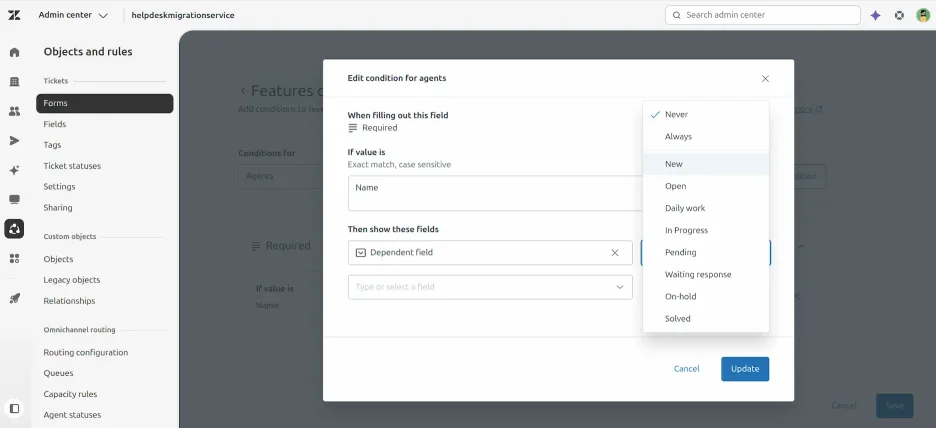Open the Apps and integrations grid icon
Image resolution: width=936 pixels, height=428 pixels.
[14, 258]
